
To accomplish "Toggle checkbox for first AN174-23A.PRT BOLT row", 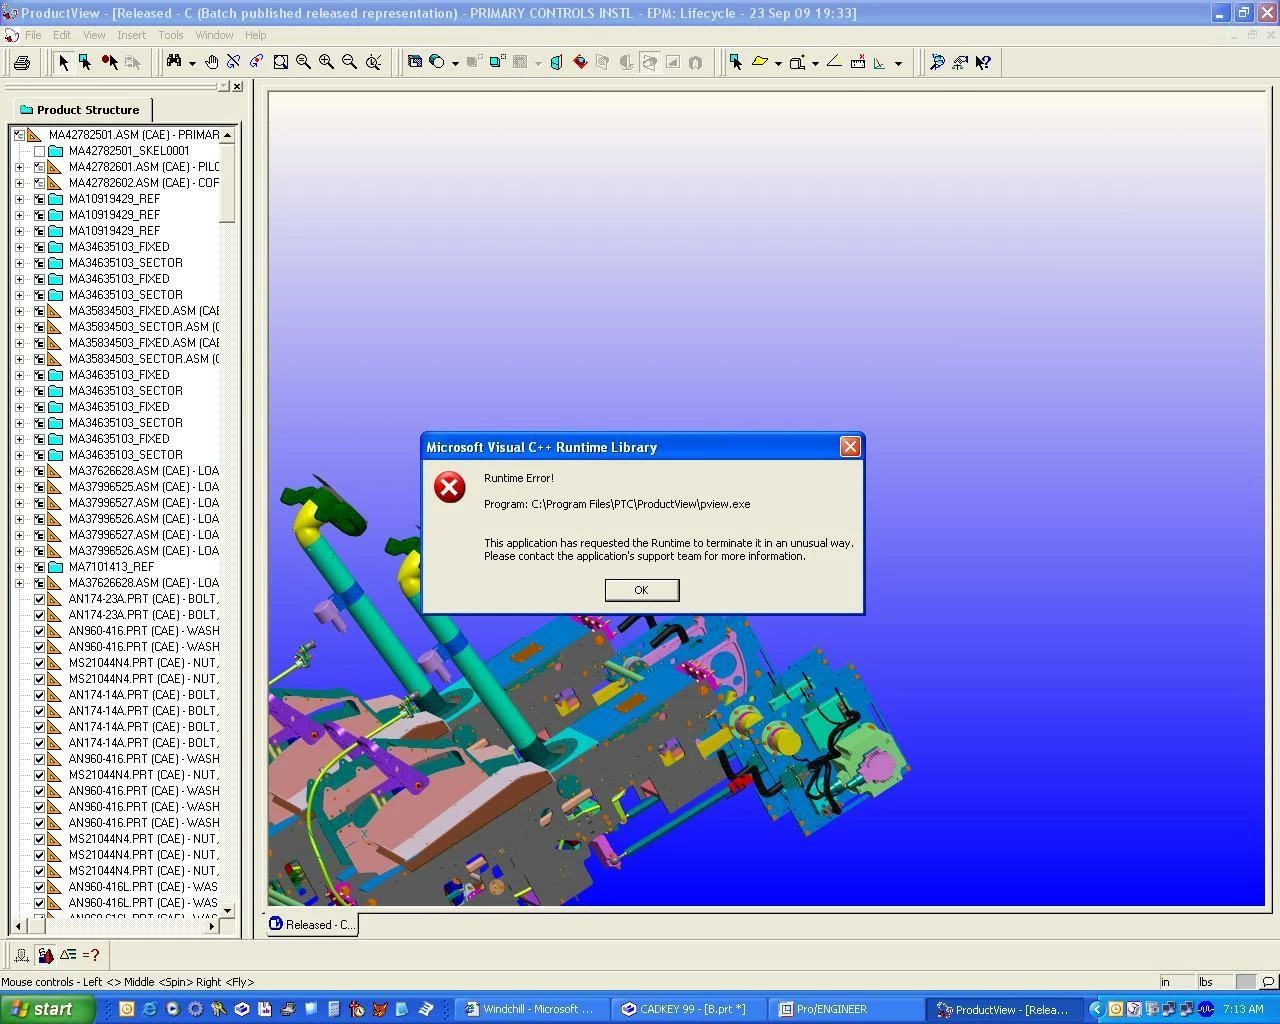I will 39,599.
